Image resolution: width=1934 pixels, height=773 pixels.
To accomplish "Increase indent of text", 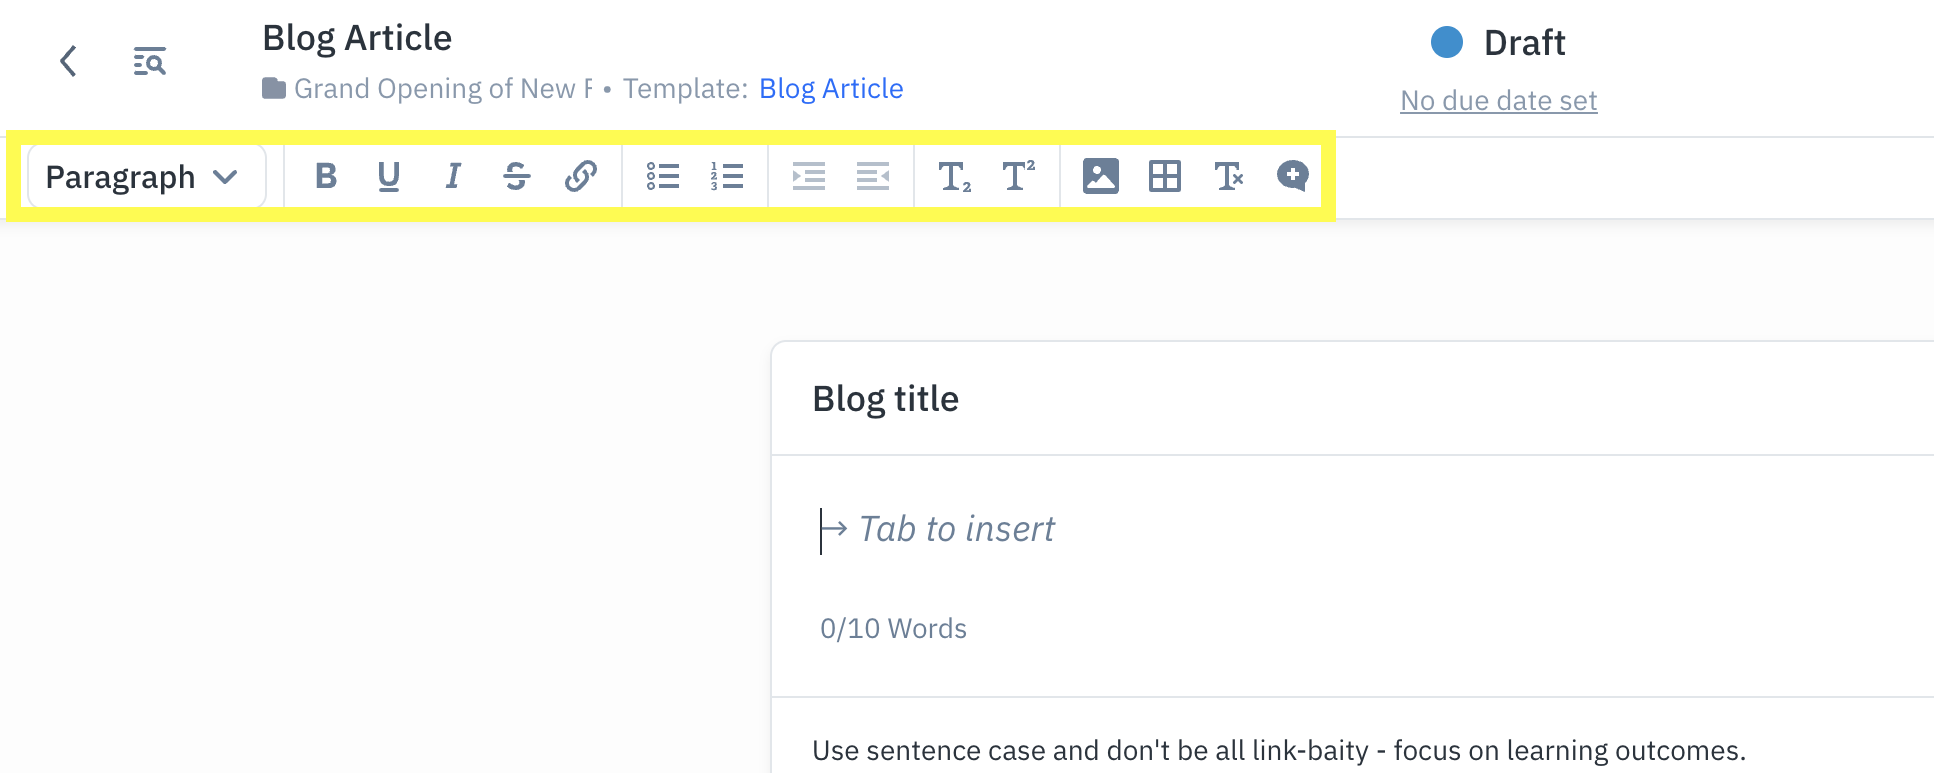I will tap(808, 176).
